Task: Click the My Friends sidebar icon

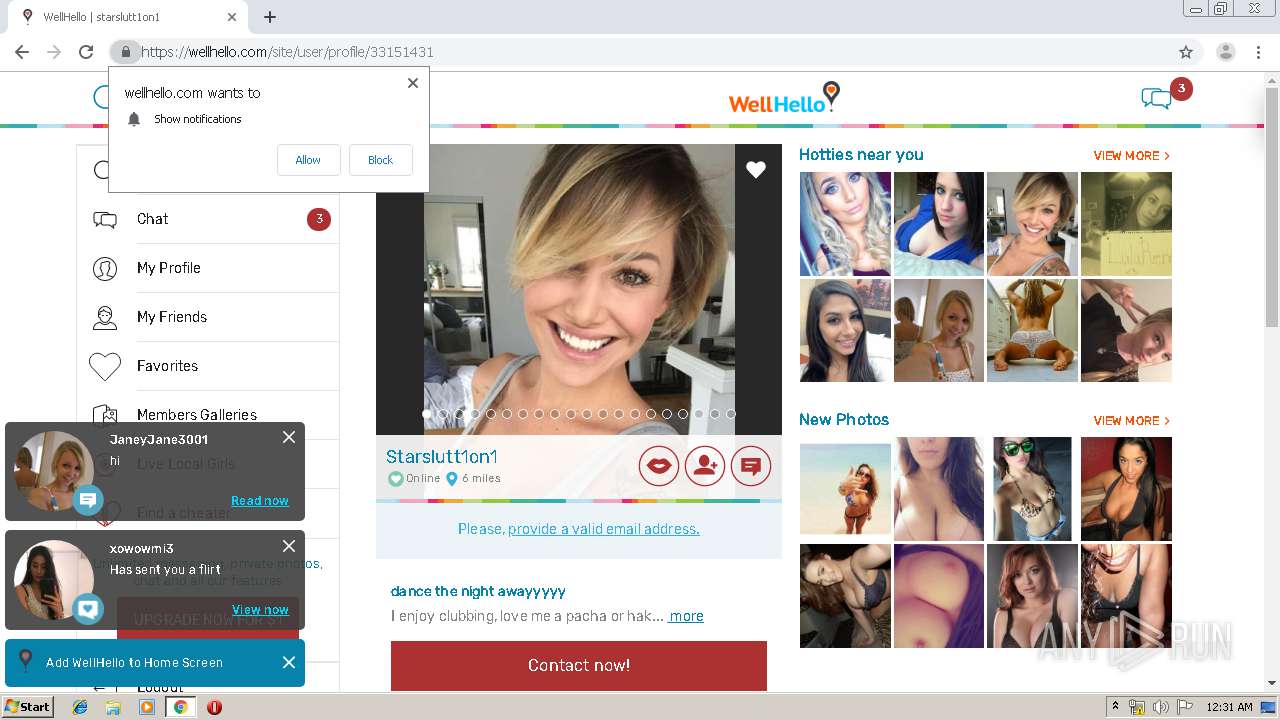Action: tap(105, 317)
